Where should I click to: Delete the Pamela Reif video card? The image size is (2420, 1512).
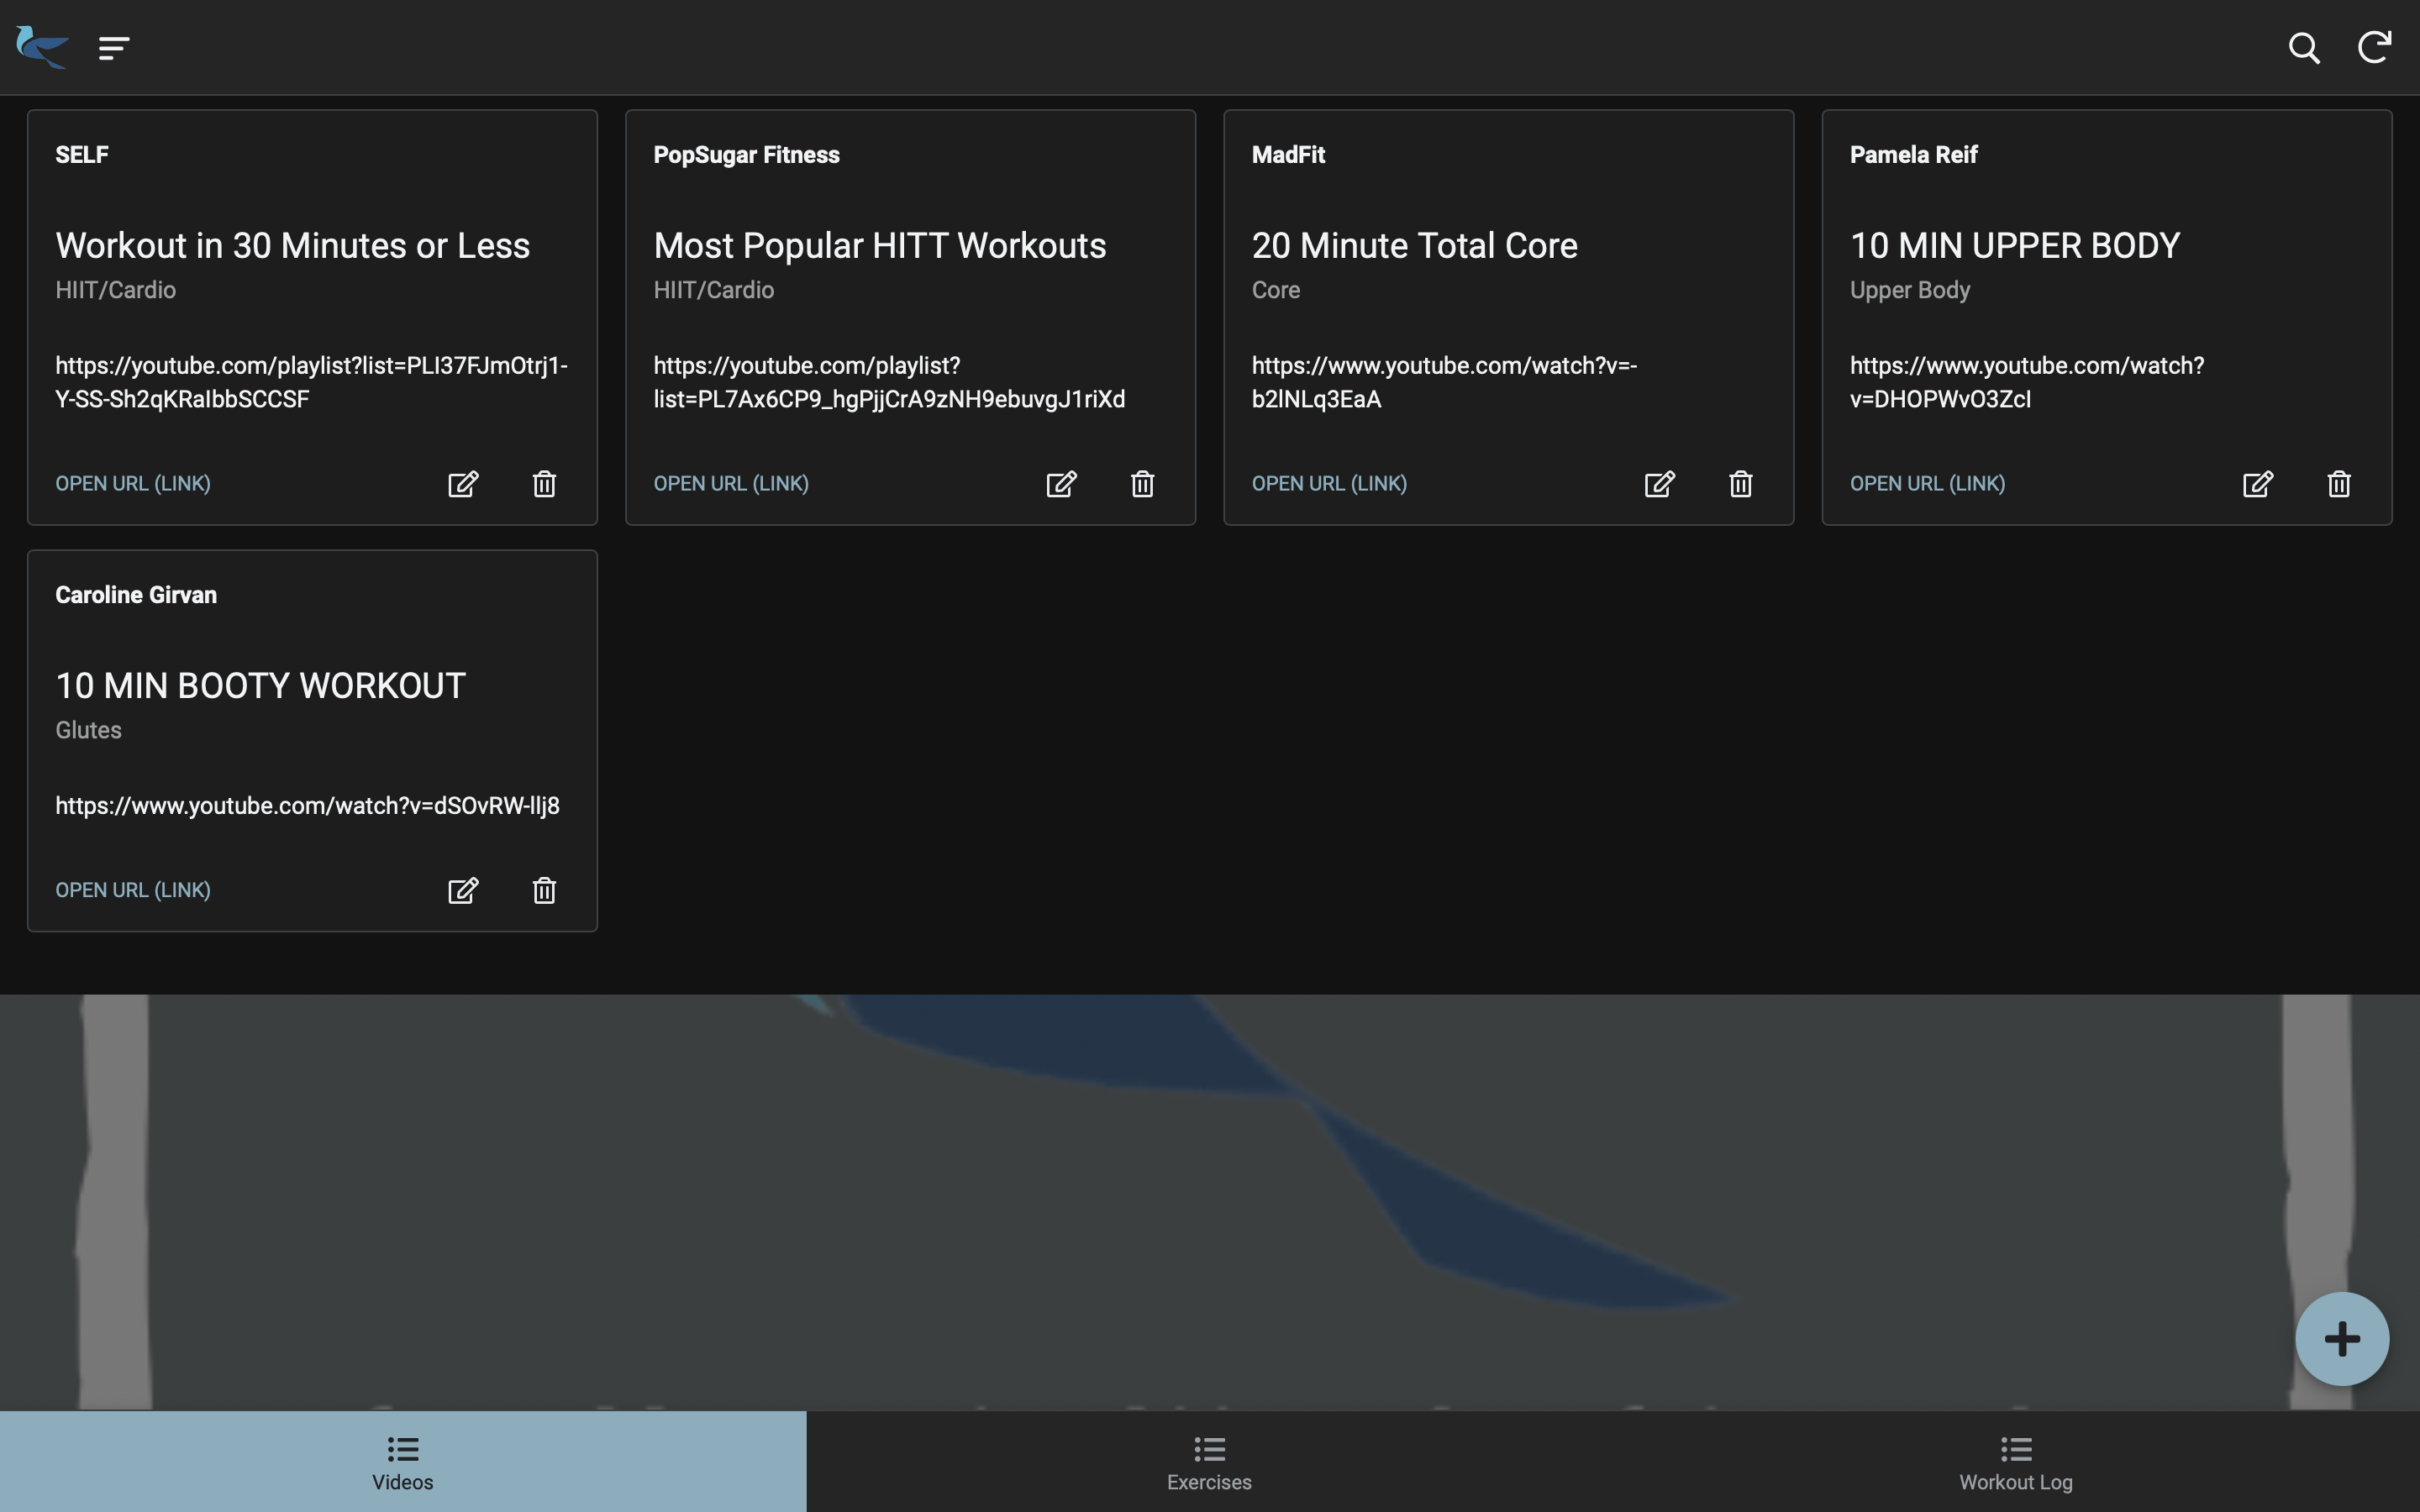coord(2338,484)
